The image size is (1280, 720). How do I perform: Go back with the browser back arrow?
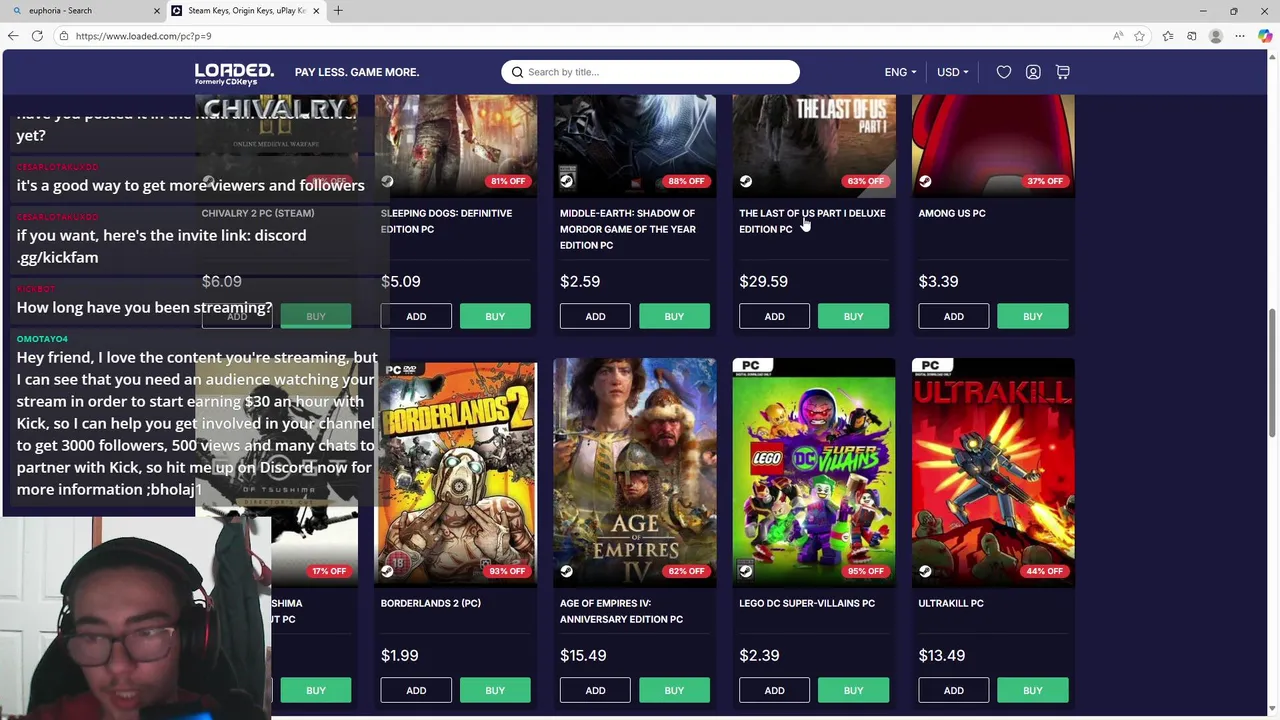point(13,36)
